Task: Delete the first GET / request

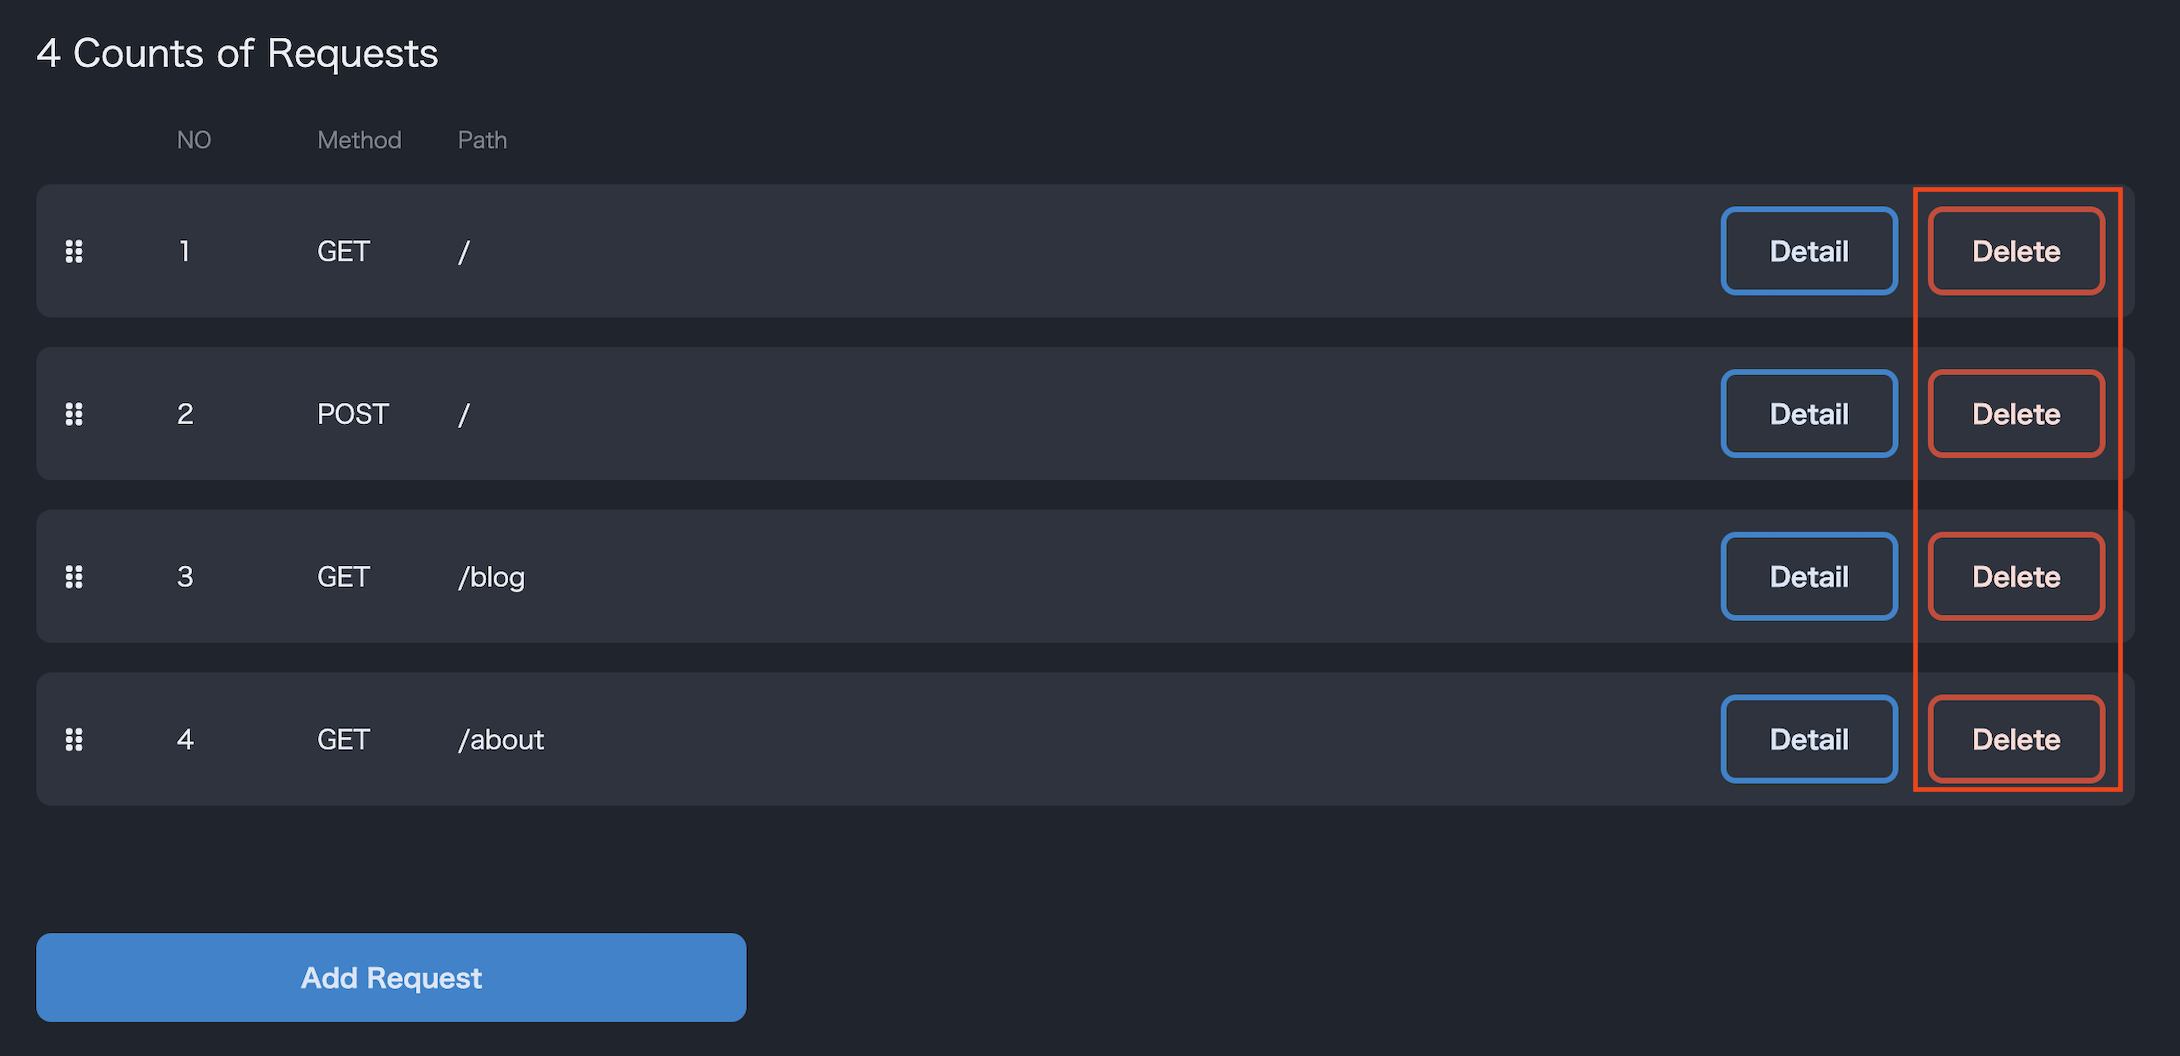Action: click(x=2016, y=251)
